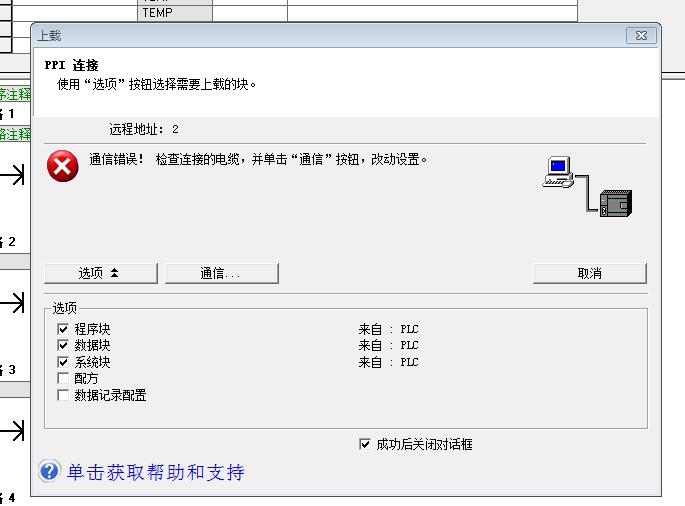Click the 上载 dialog title bar
Viewport: 685px width, 506px height.
(300, 35)
